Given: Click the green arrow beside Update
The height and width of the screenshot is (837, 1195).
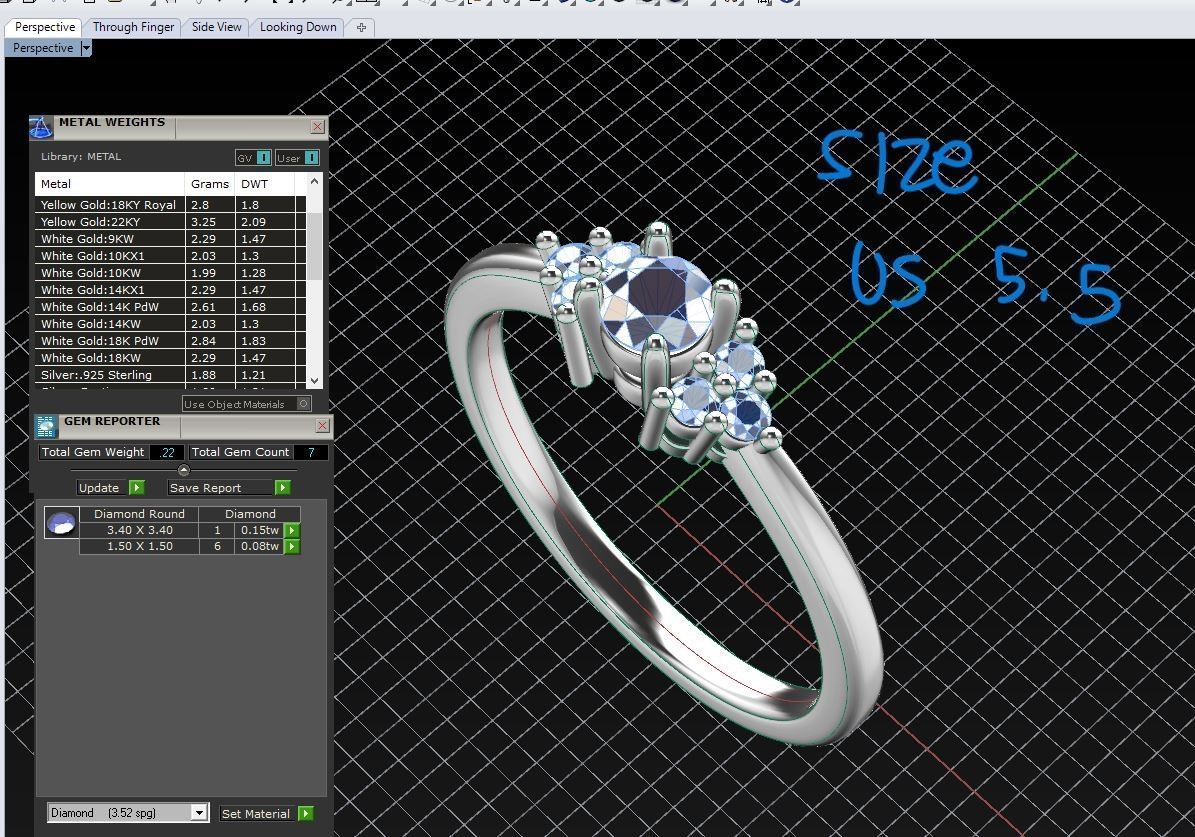Looking at the screenshot, I should (137, 488).
